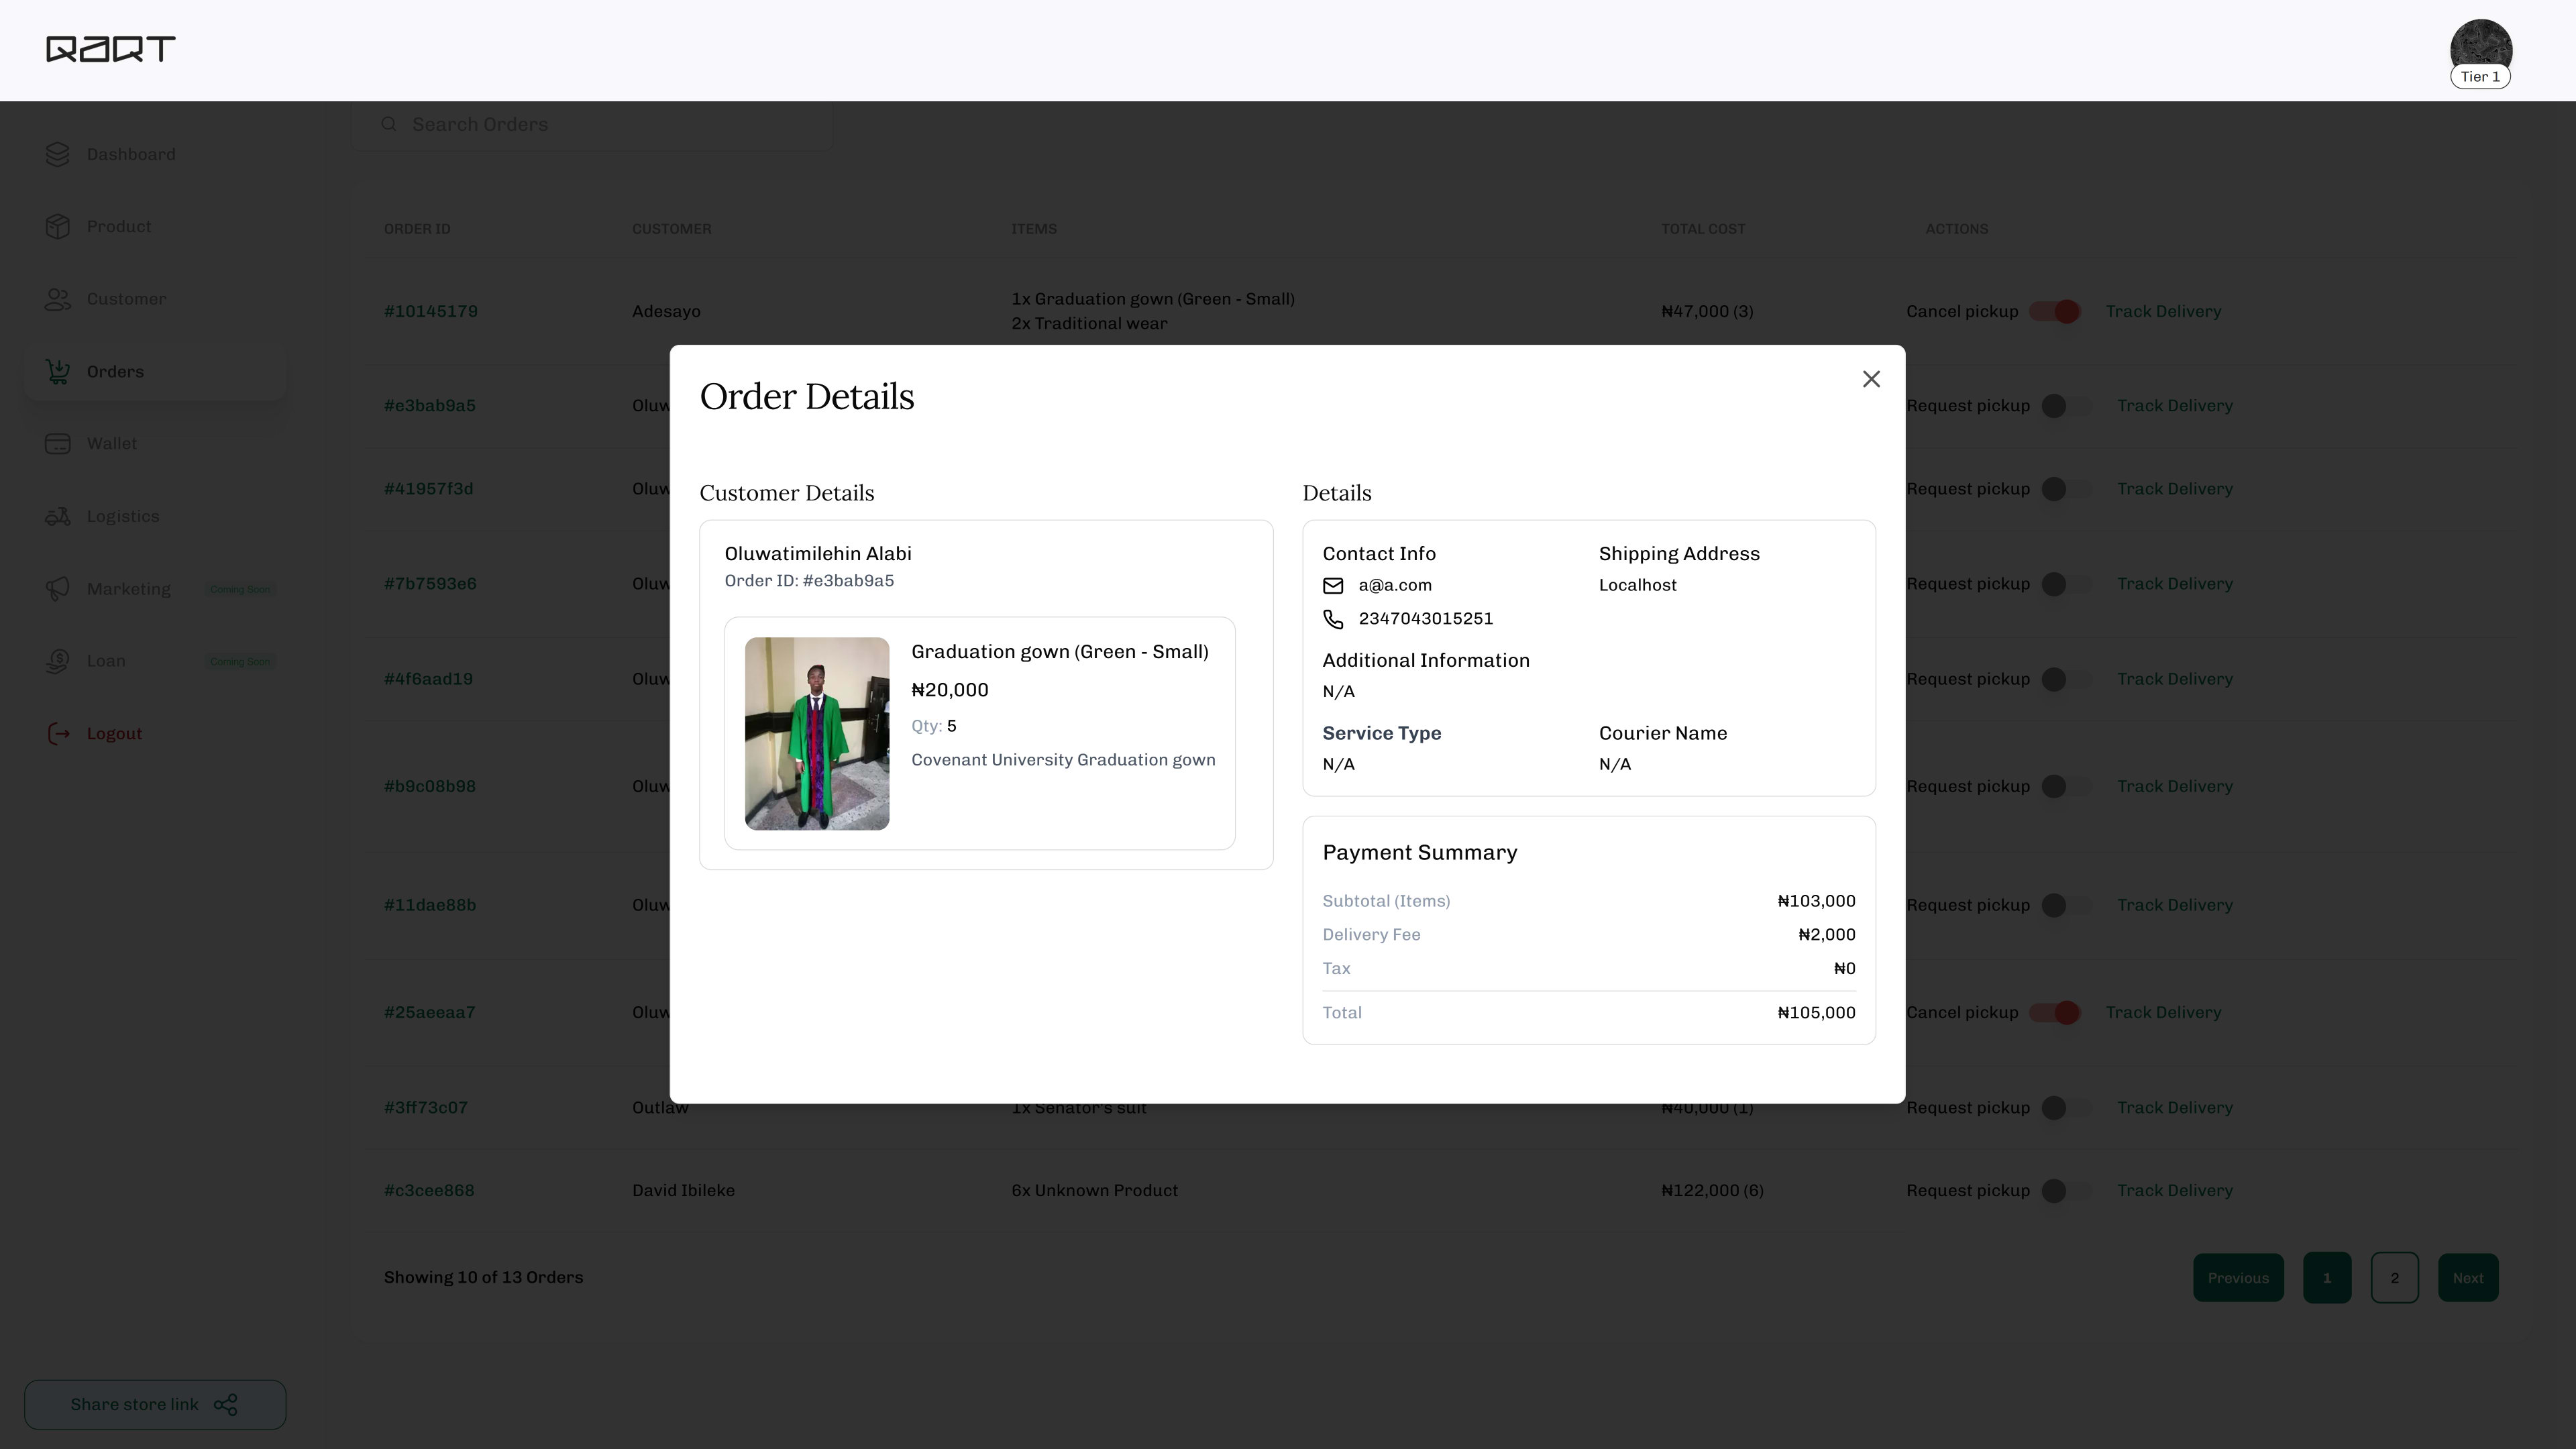This screenshot has height=1449, width=2576.
Task: Go to page 2 of orders
Action: point(2394,1277)
